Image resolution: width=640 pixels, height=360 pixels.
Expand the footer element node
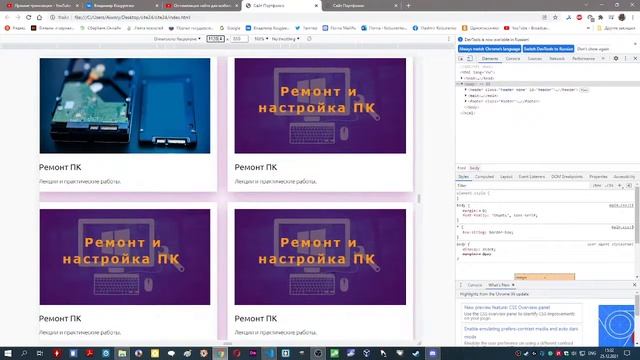[466, 101]
